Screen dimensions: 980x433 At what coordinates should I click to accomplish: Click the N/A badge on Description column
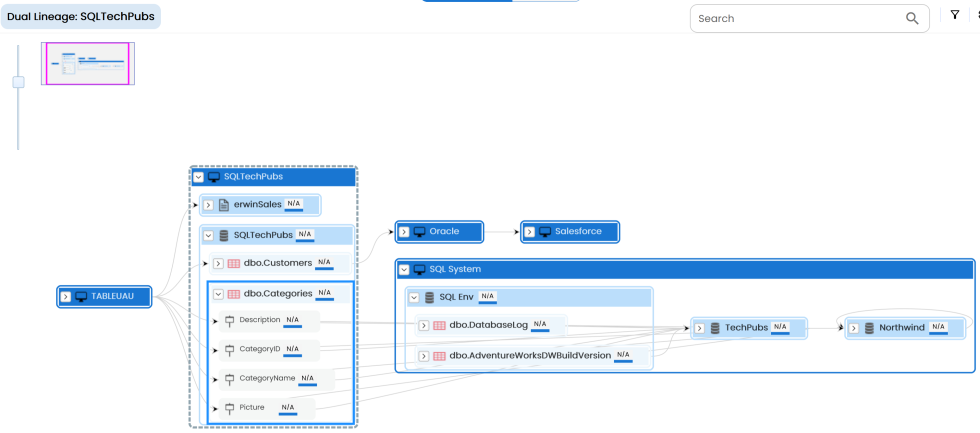pos(292,320)
